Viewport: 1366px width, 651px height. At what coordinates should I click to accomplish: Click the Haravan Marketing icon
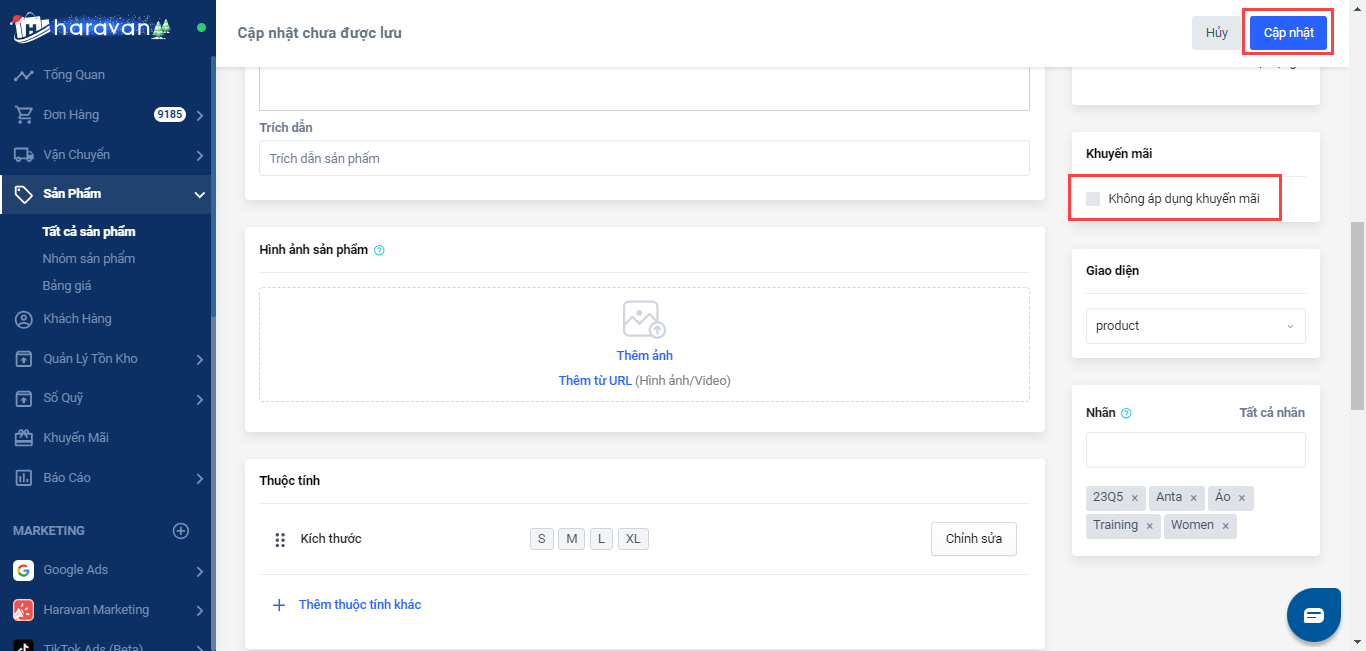(x=23, y=610)
